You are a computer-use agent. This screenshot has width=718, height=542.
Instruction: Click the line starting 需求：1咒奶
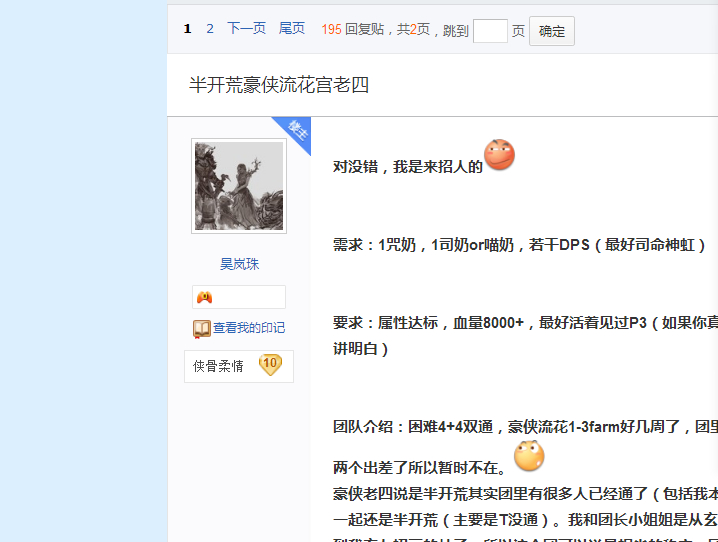tap(519, 245)
